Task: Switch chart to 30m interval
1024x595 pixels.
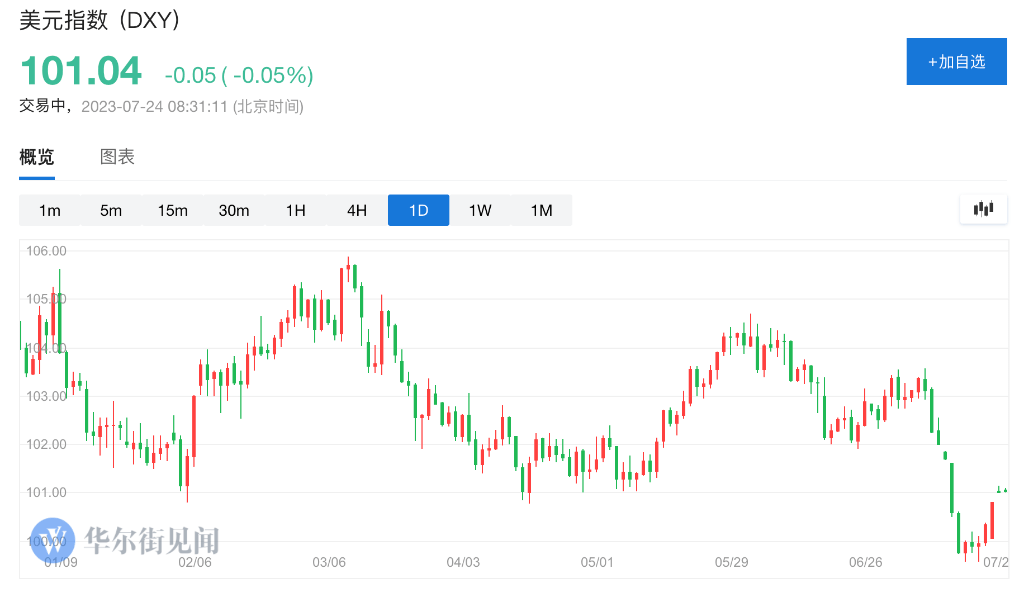Action: 234,210
